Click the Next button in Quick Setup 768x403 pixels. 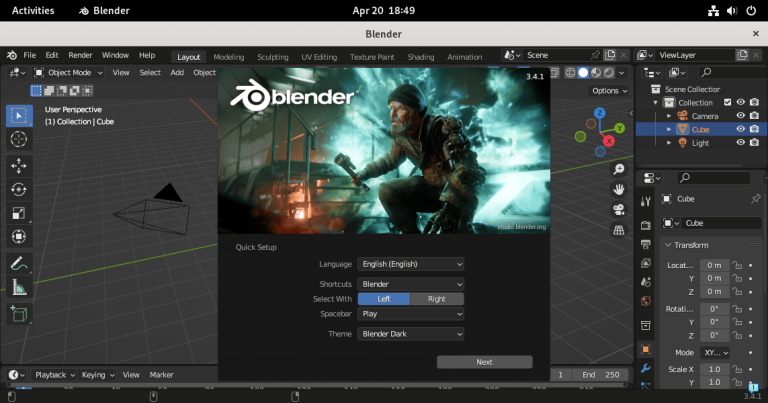[x=484, y=362]
